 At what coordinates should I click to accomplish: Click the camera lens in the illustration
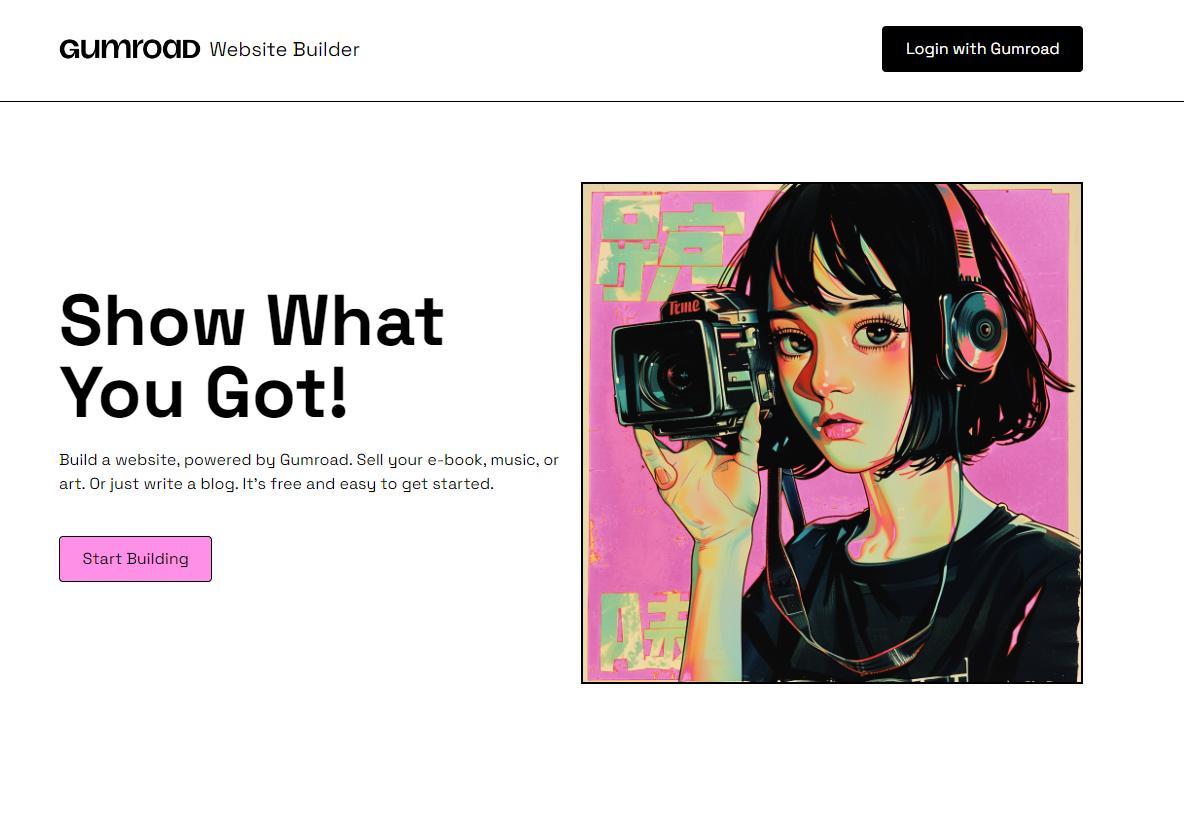coord(668,378)
